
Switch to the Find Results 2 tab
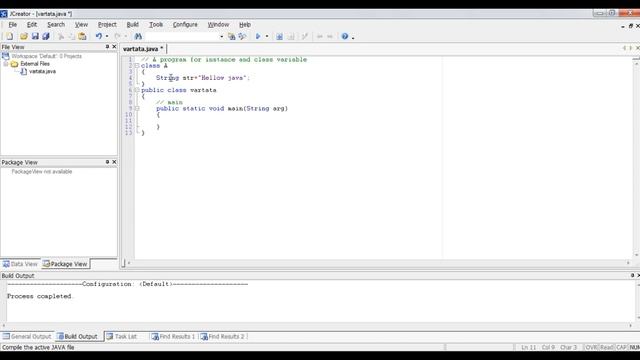point(223,337)
